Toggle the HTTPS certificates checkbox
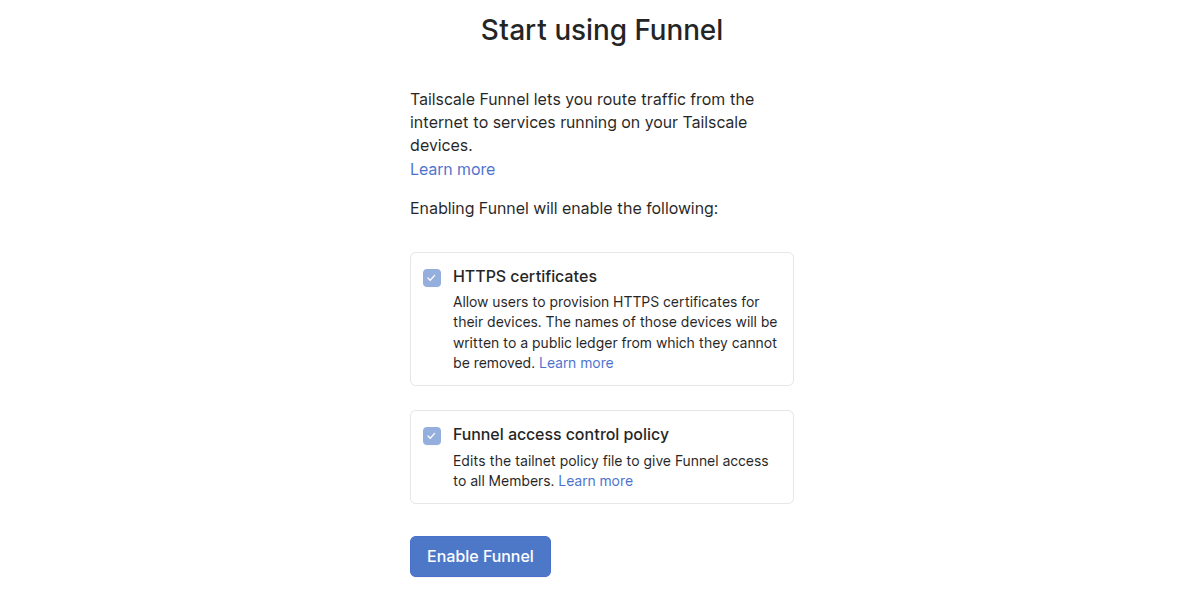The width and height of the screenshot is (1188, 600). pyautogui.click(x=432, y=278)
